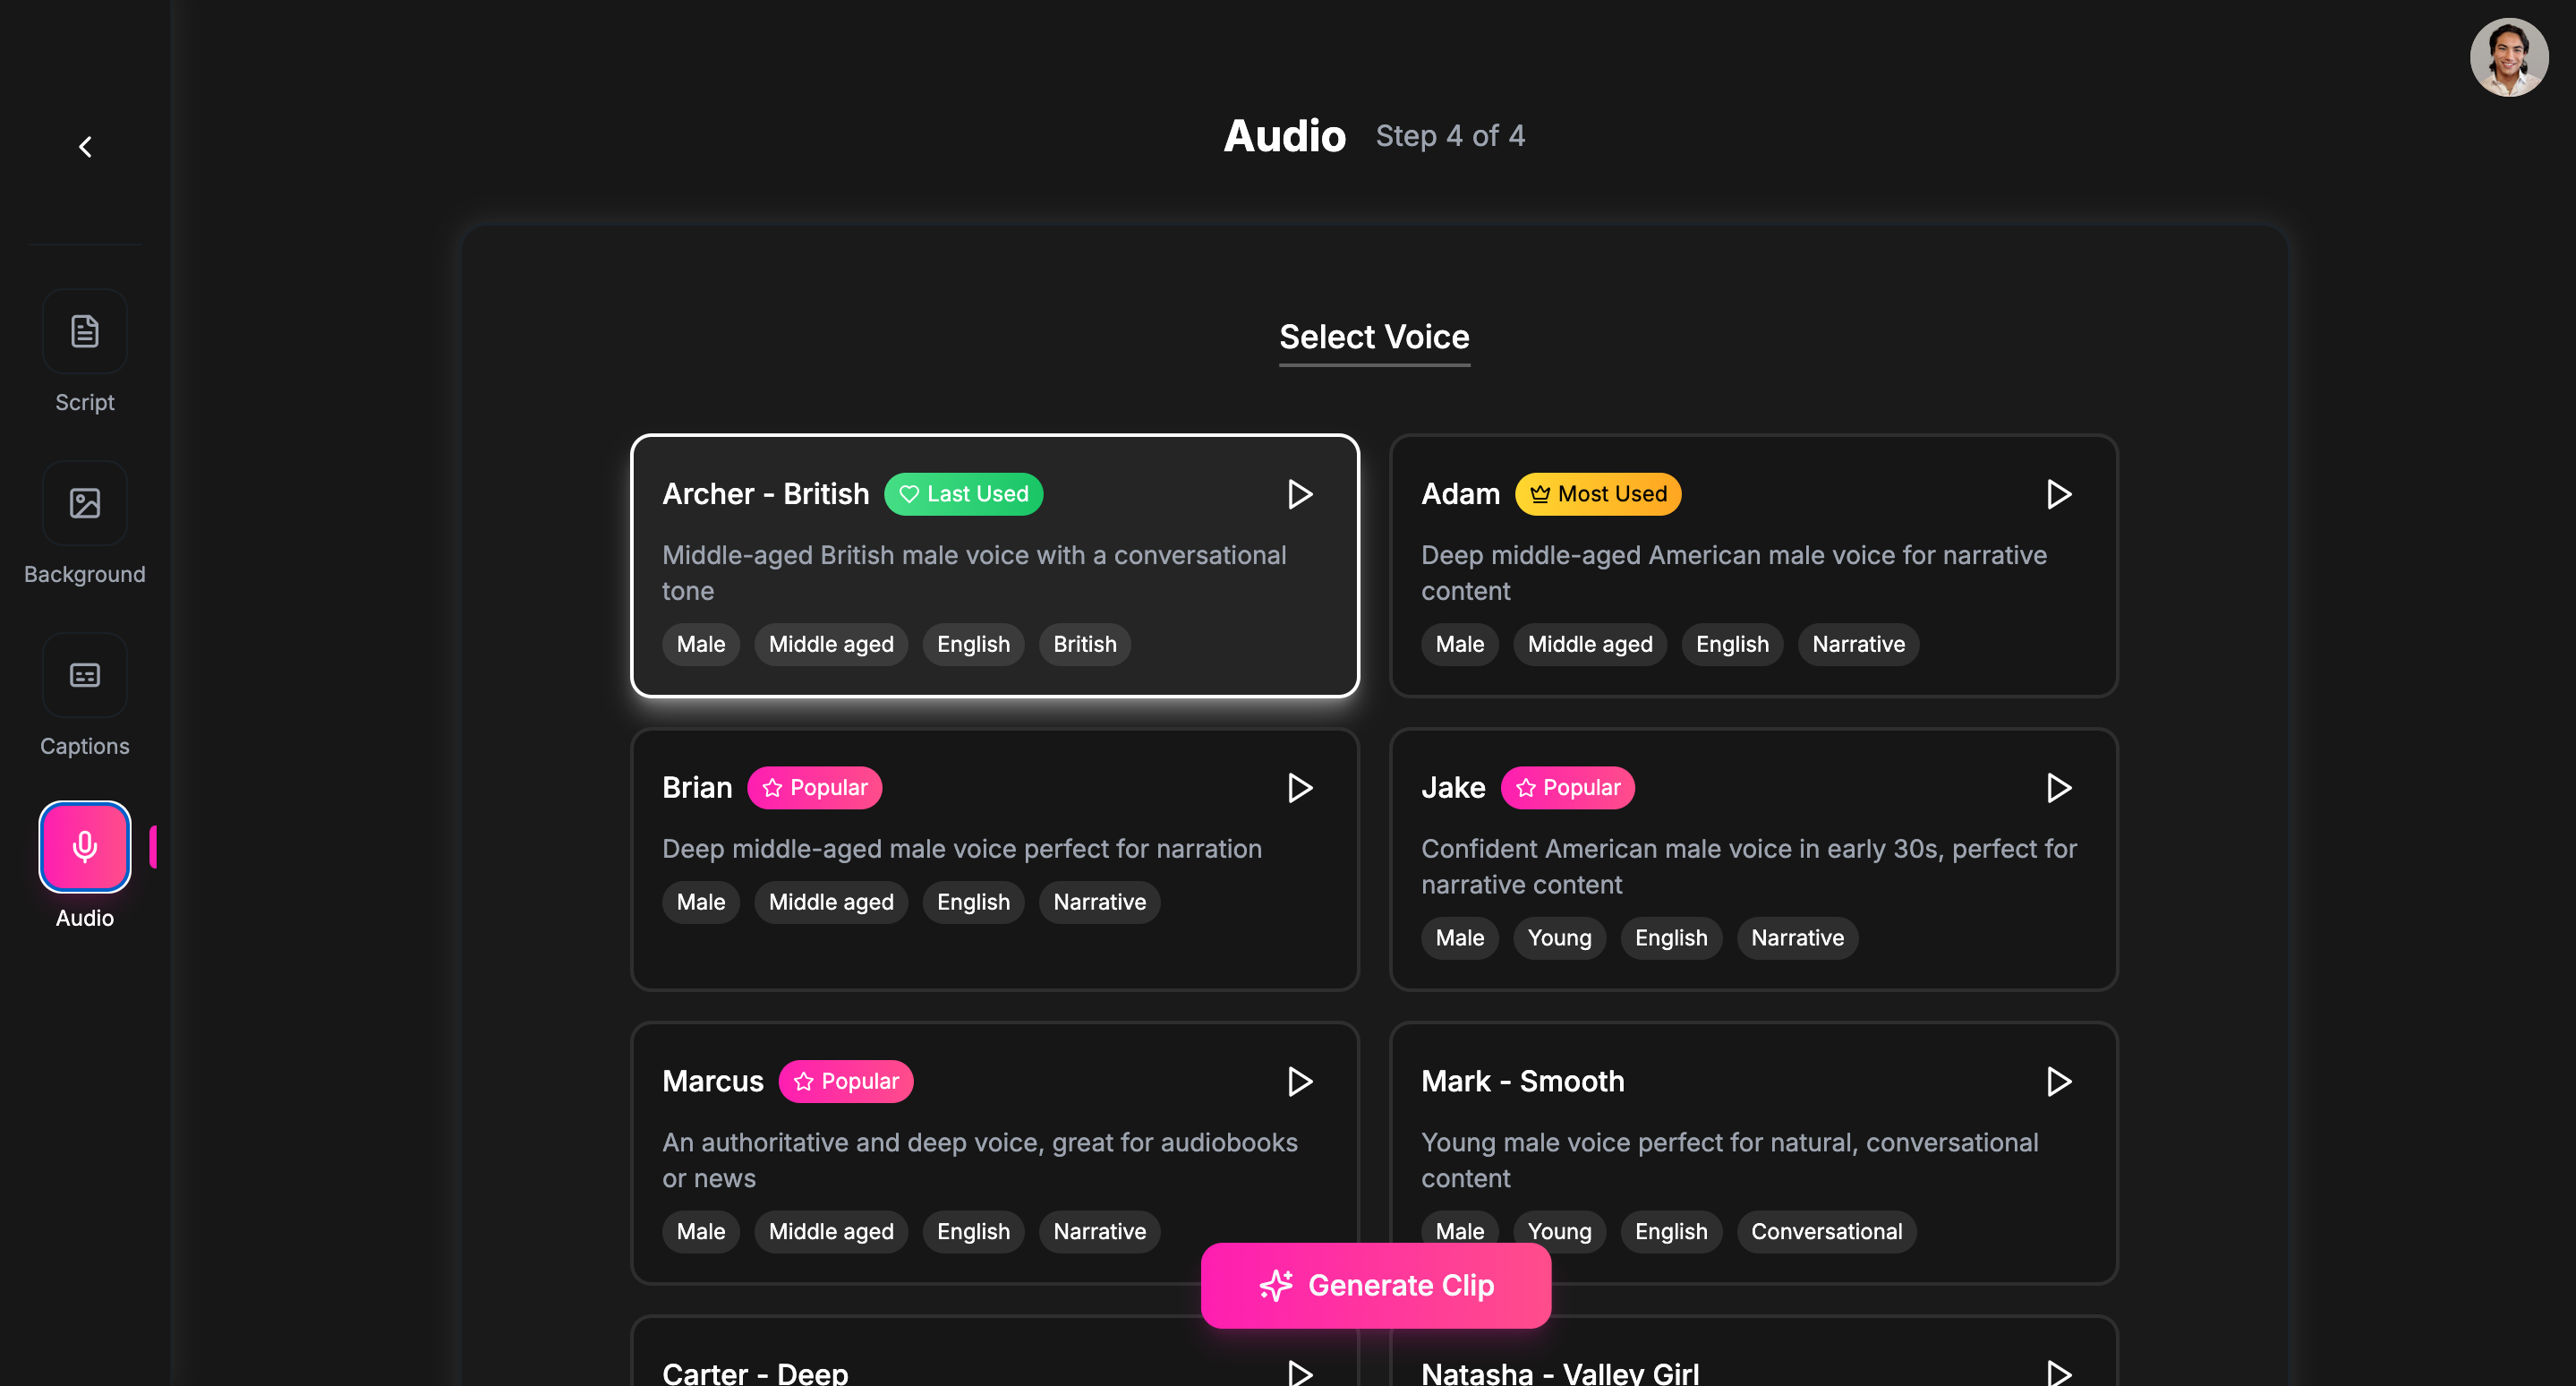Select the Marcus voice title
The image size is (2576, 1386).
pos(712,1081)
